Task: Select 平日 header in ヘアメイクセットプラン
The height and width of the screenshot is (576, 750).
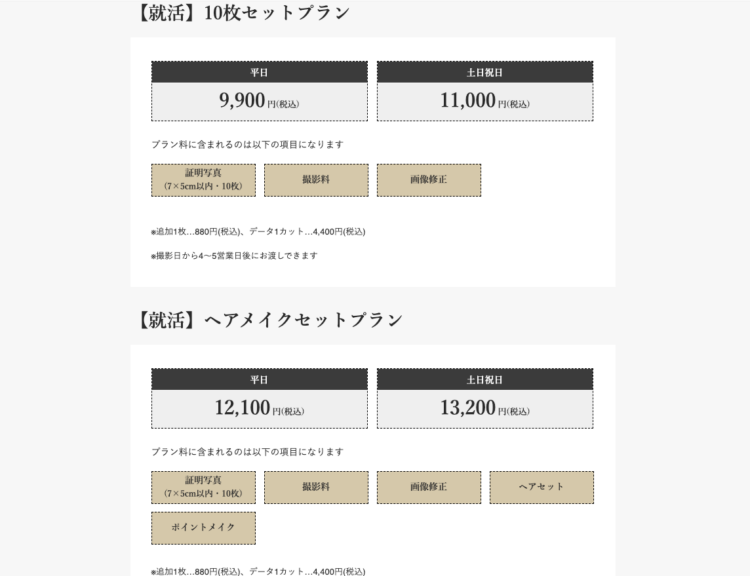Action: pyautogui.click(x=259, y=380)
